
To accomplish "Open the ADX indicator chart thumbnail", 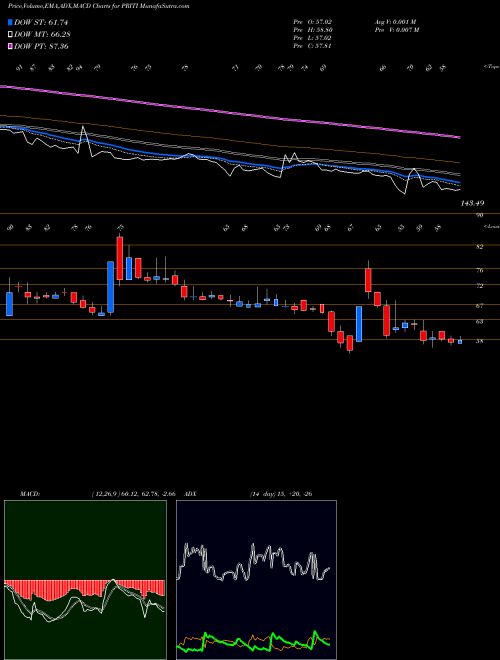I will pos(256,580).
